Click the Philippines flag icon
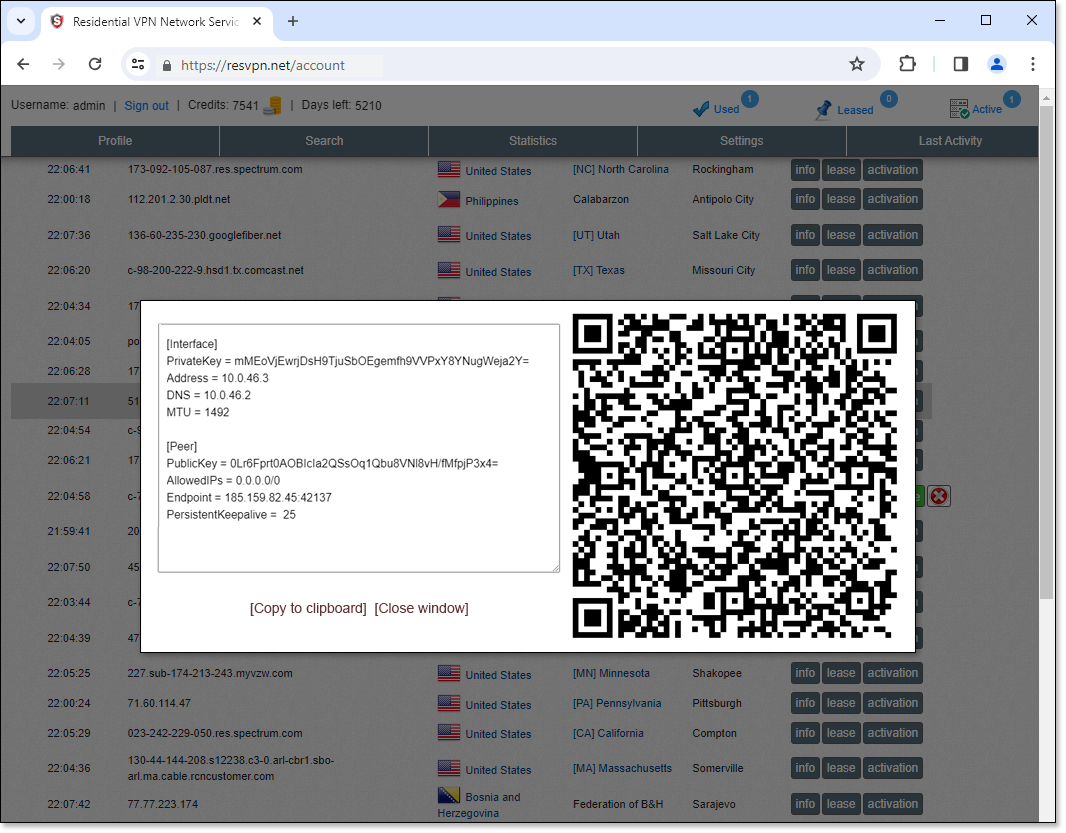Viewport: 1066px width, 833px height. (x=449, y=199)
